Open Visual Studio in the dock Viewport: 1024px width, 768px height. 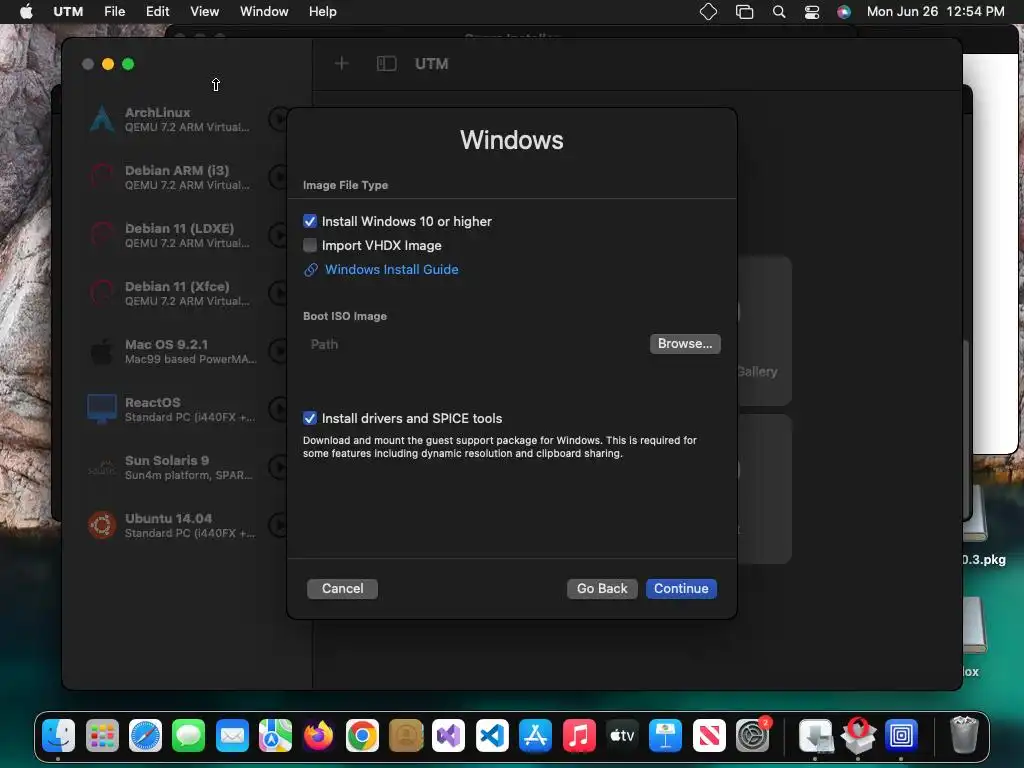449,735
